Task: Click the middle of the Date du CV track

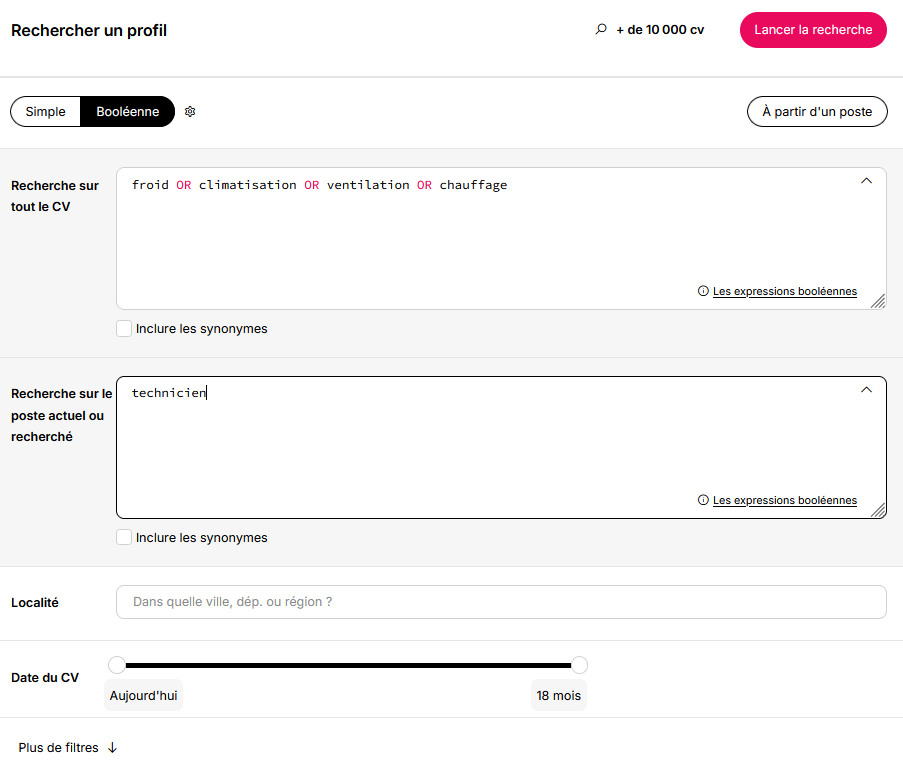Action: click(348, 665)
